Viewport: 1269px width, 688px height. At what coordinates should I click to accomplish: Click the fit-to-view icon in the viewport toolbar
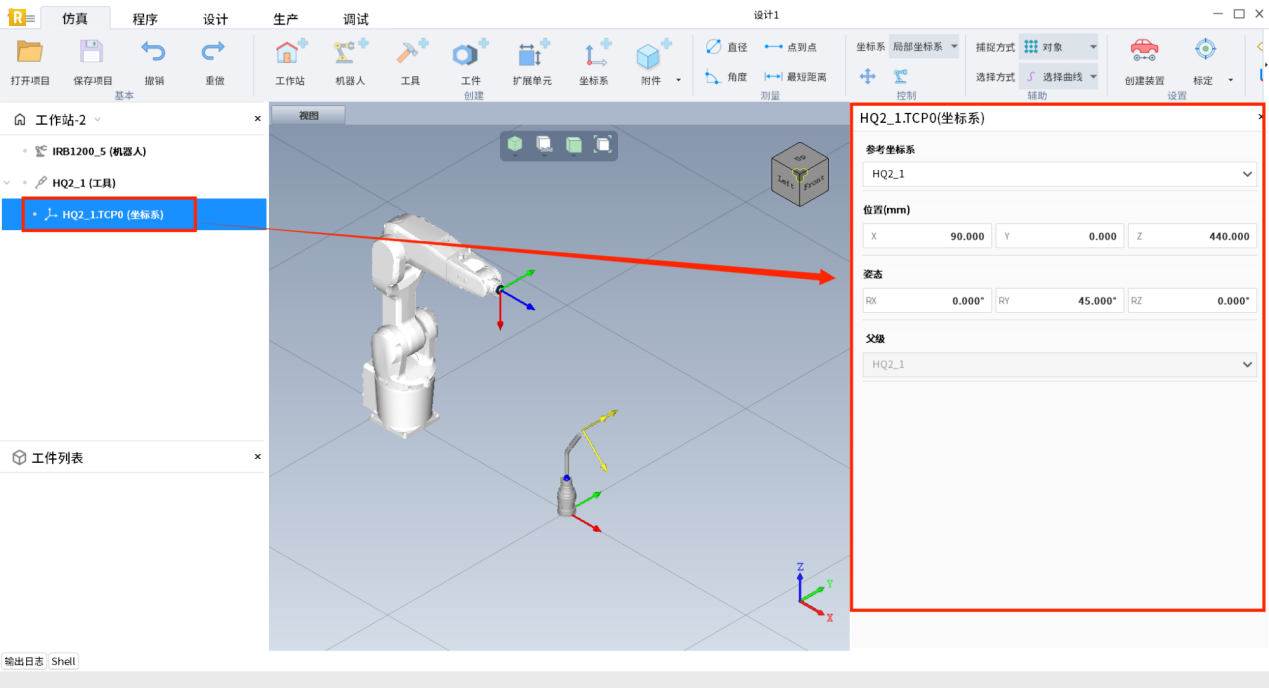[x=603, y=145]
